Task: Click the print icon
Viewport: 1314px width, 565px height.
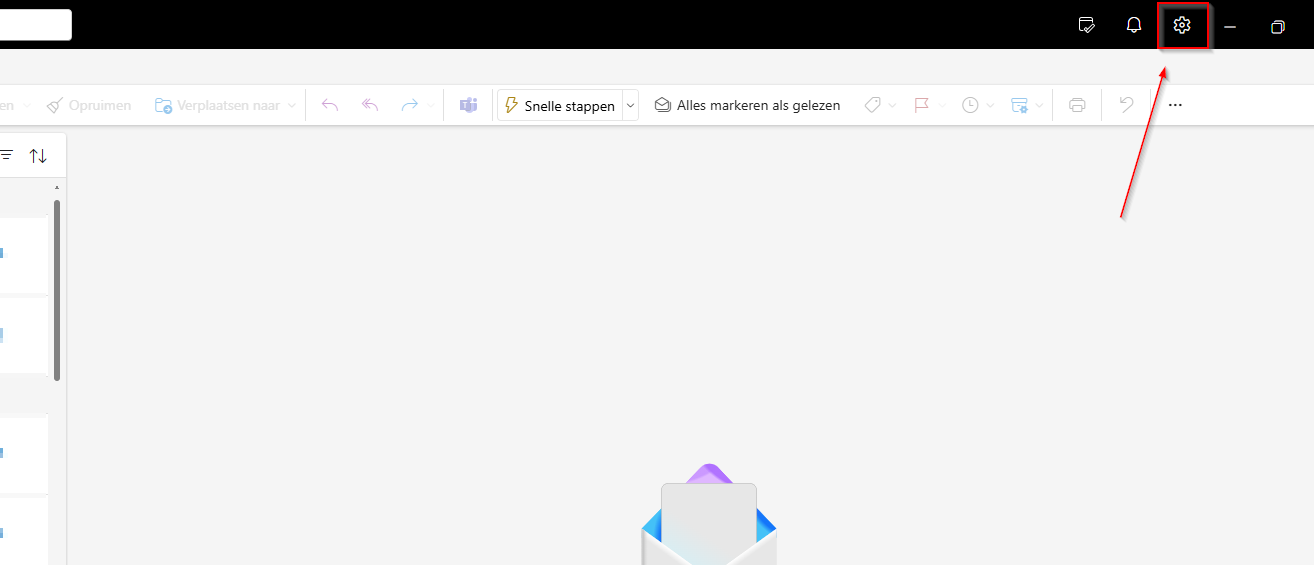Action: click(x=1077, y=105)
